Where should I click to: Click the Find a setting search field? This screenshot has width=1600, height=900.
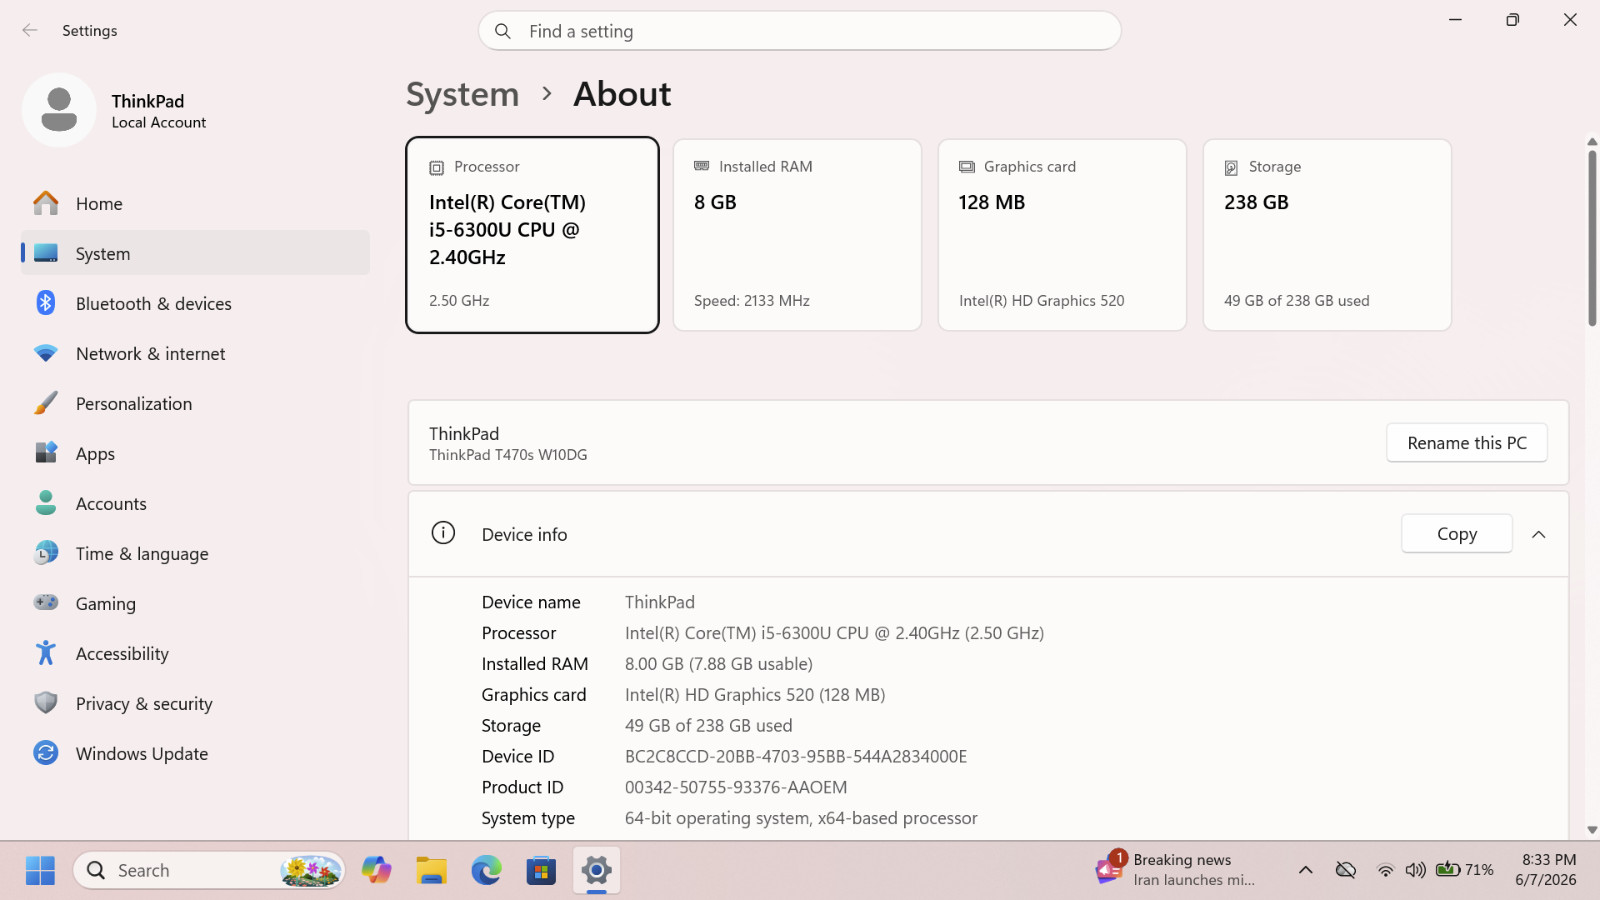(x=800, y=31)
